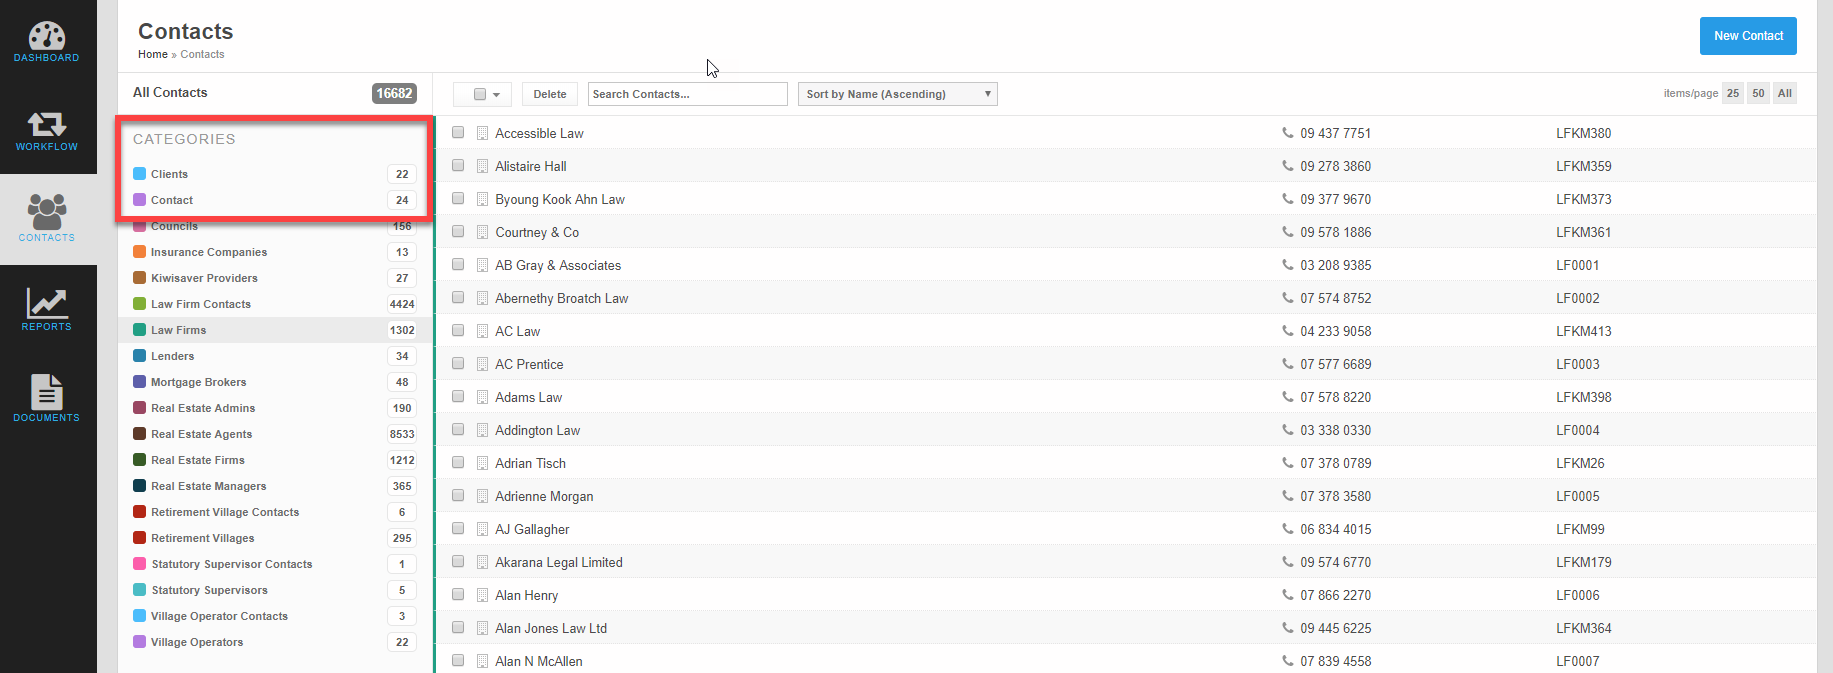Screen dimensions: 1833x673
Task: Click phone icon beside 09 437 7751
Action: pyautogui.click(x=1287, y=133)
